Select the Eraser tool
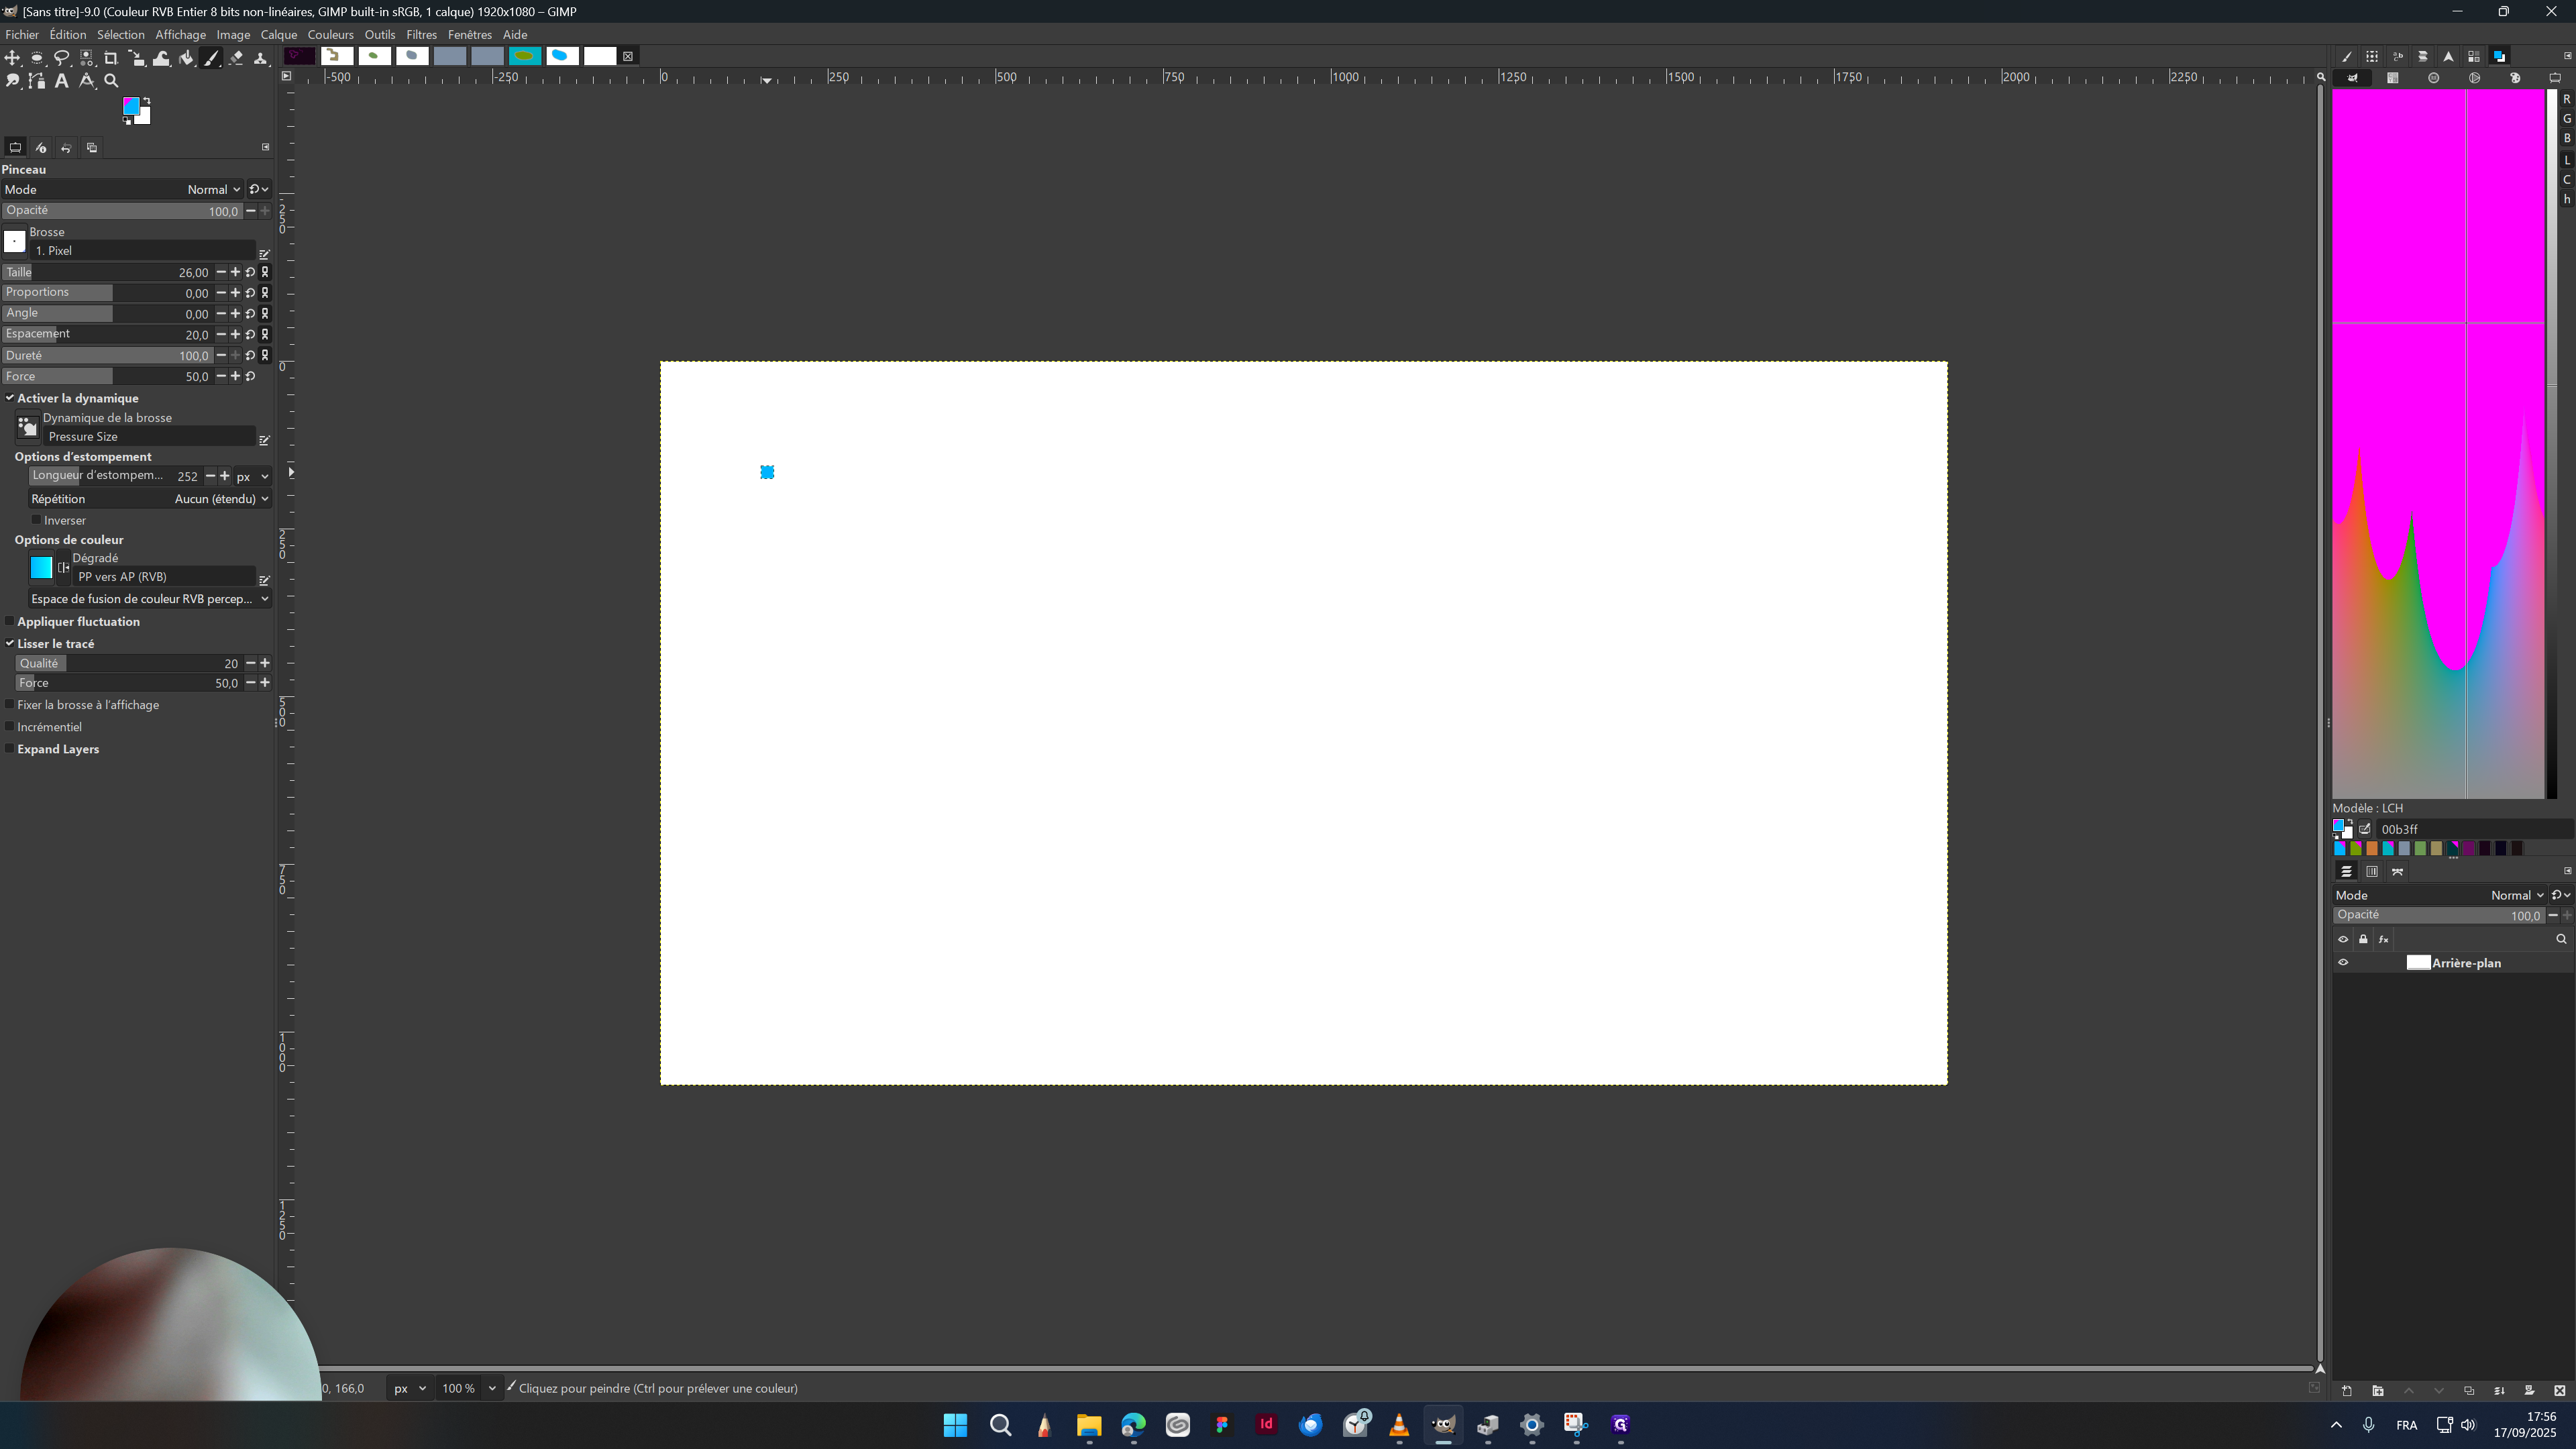2576x1449 pixels. (x=236, y=57)
